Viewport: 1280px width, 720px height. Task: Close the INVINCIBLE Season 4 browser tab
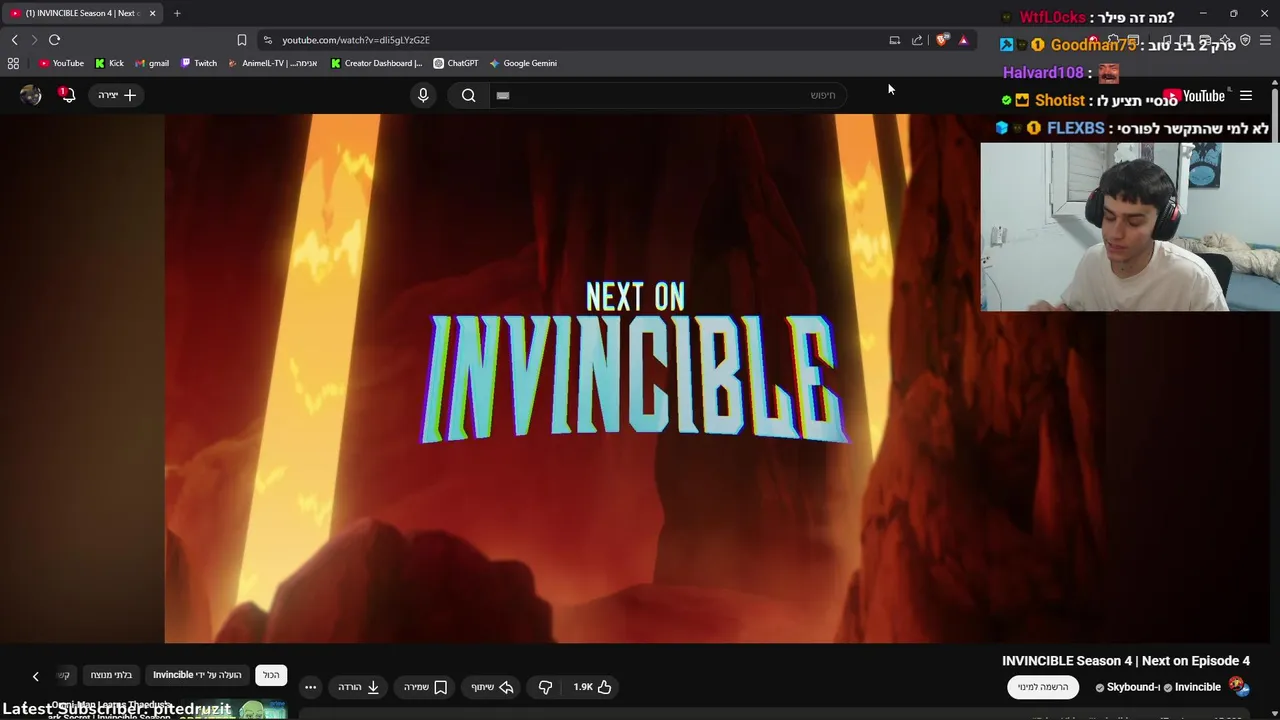[152, 13]
